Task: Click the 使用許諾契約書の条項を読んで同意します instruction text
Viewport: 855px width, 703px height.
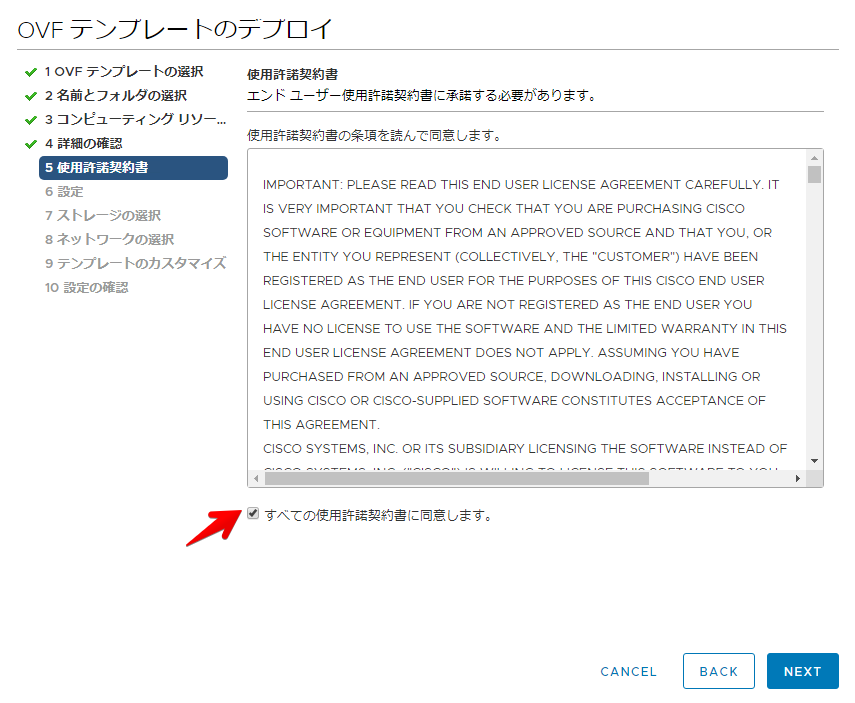Action: pyautogui.click(x=375, y=135)
